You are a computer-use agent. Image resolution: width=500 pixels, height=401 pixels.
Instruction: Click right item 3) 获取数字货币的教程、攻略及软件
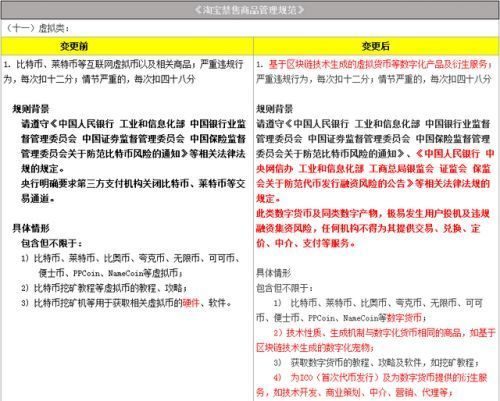[x=377, y=363]
